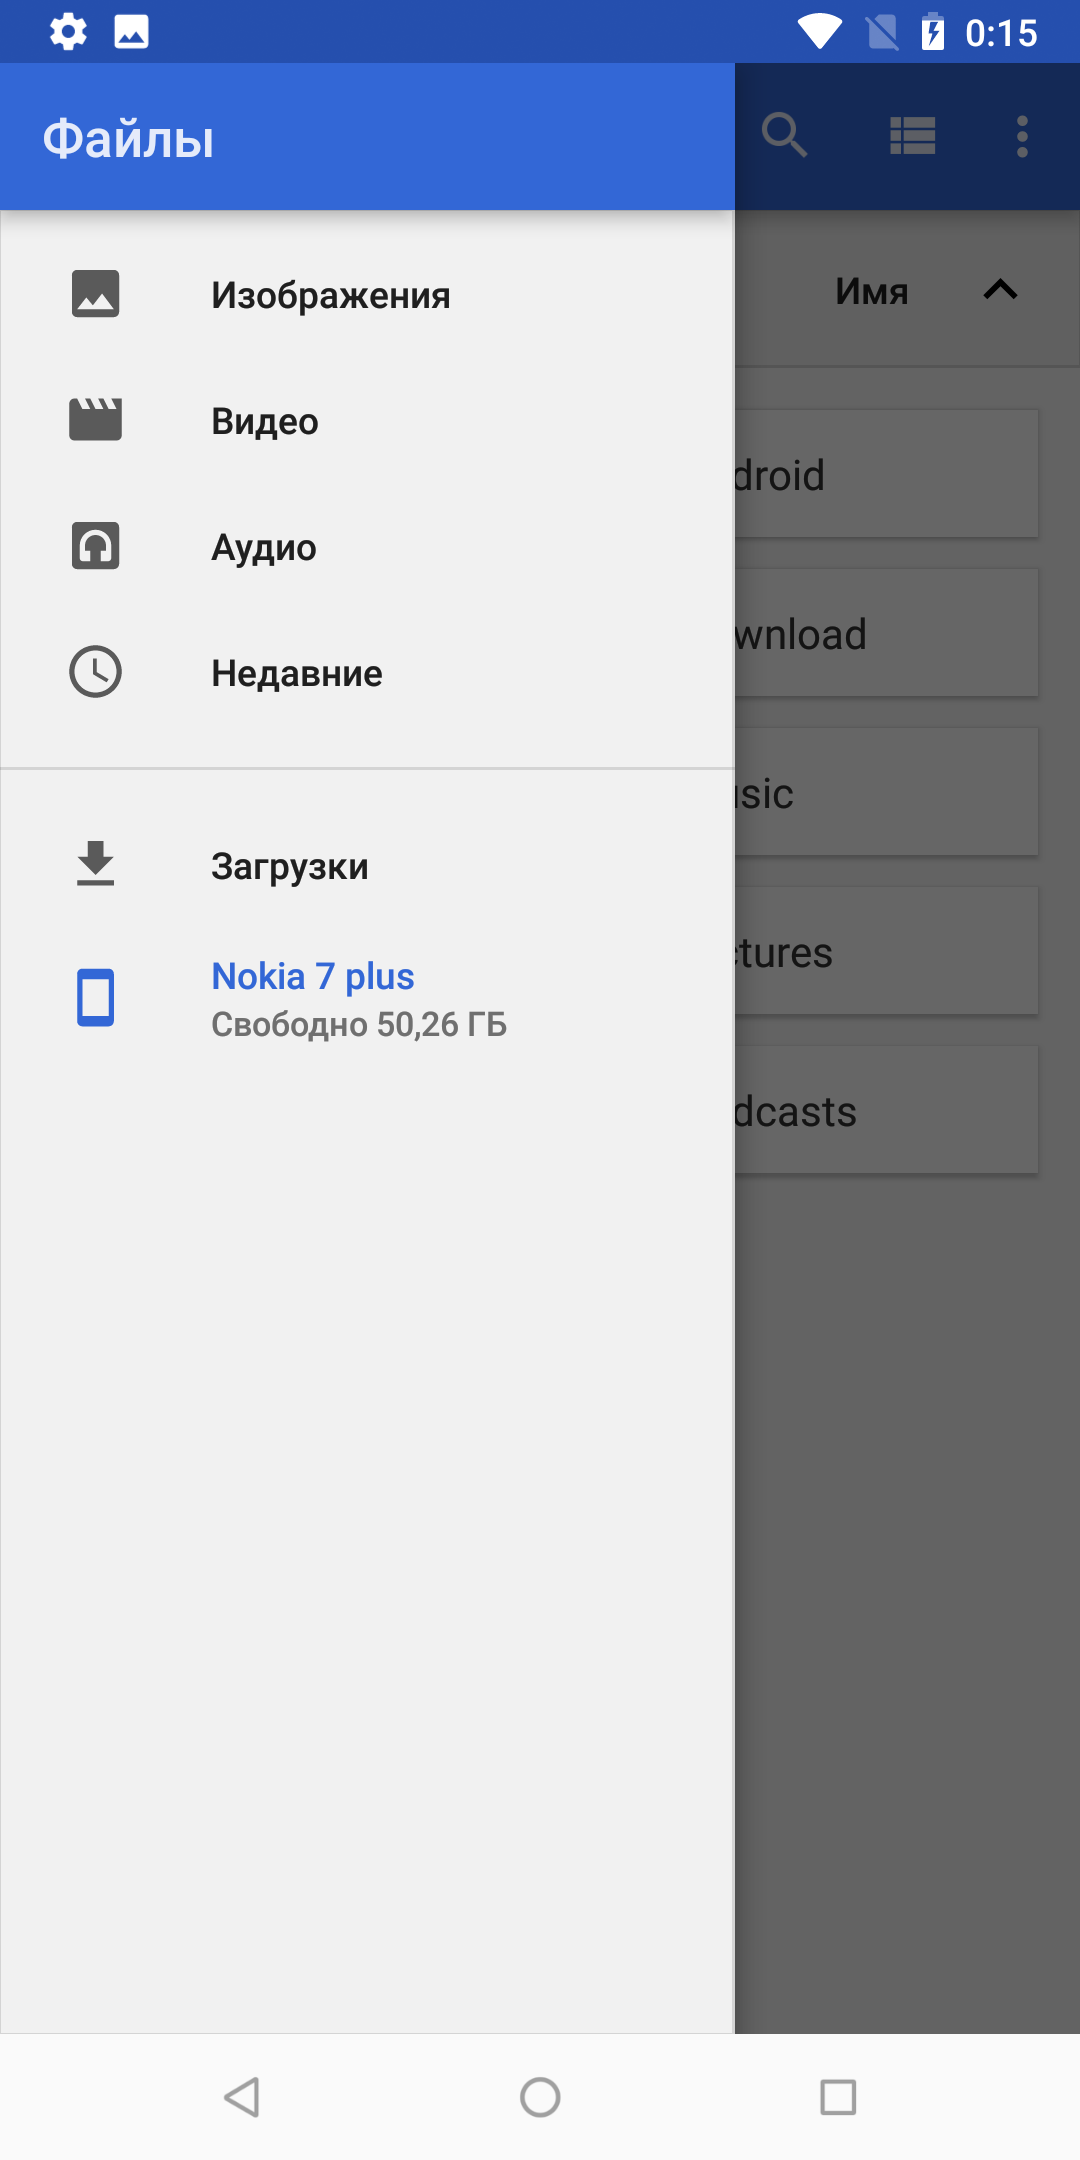
Task: Open the three-dot overflow menu
Action: coord(1022,136)
